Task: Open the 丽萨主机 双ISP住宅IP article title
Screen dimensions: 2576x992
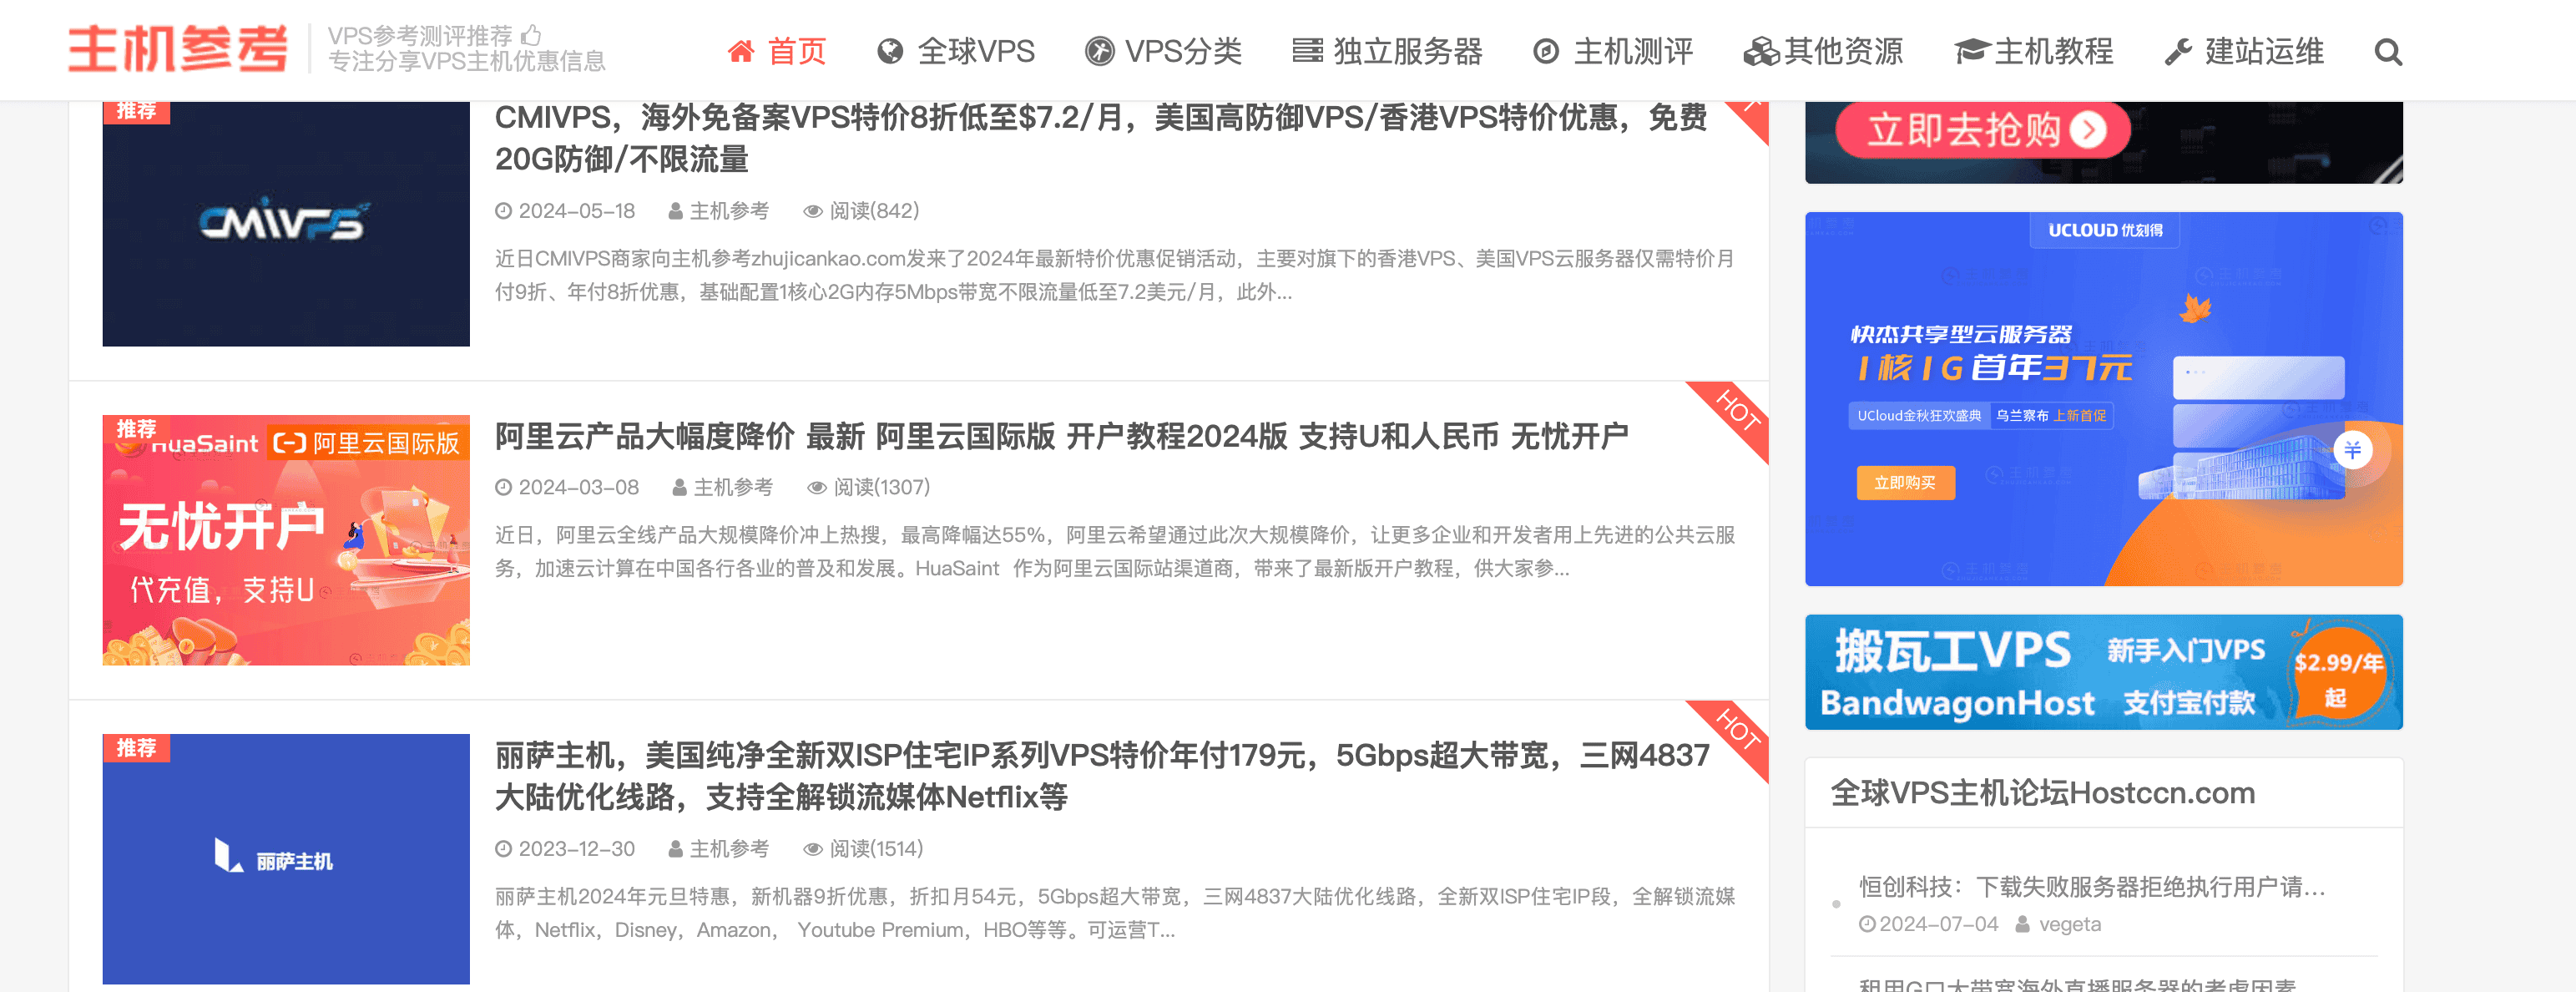Action: (1102, 775)
